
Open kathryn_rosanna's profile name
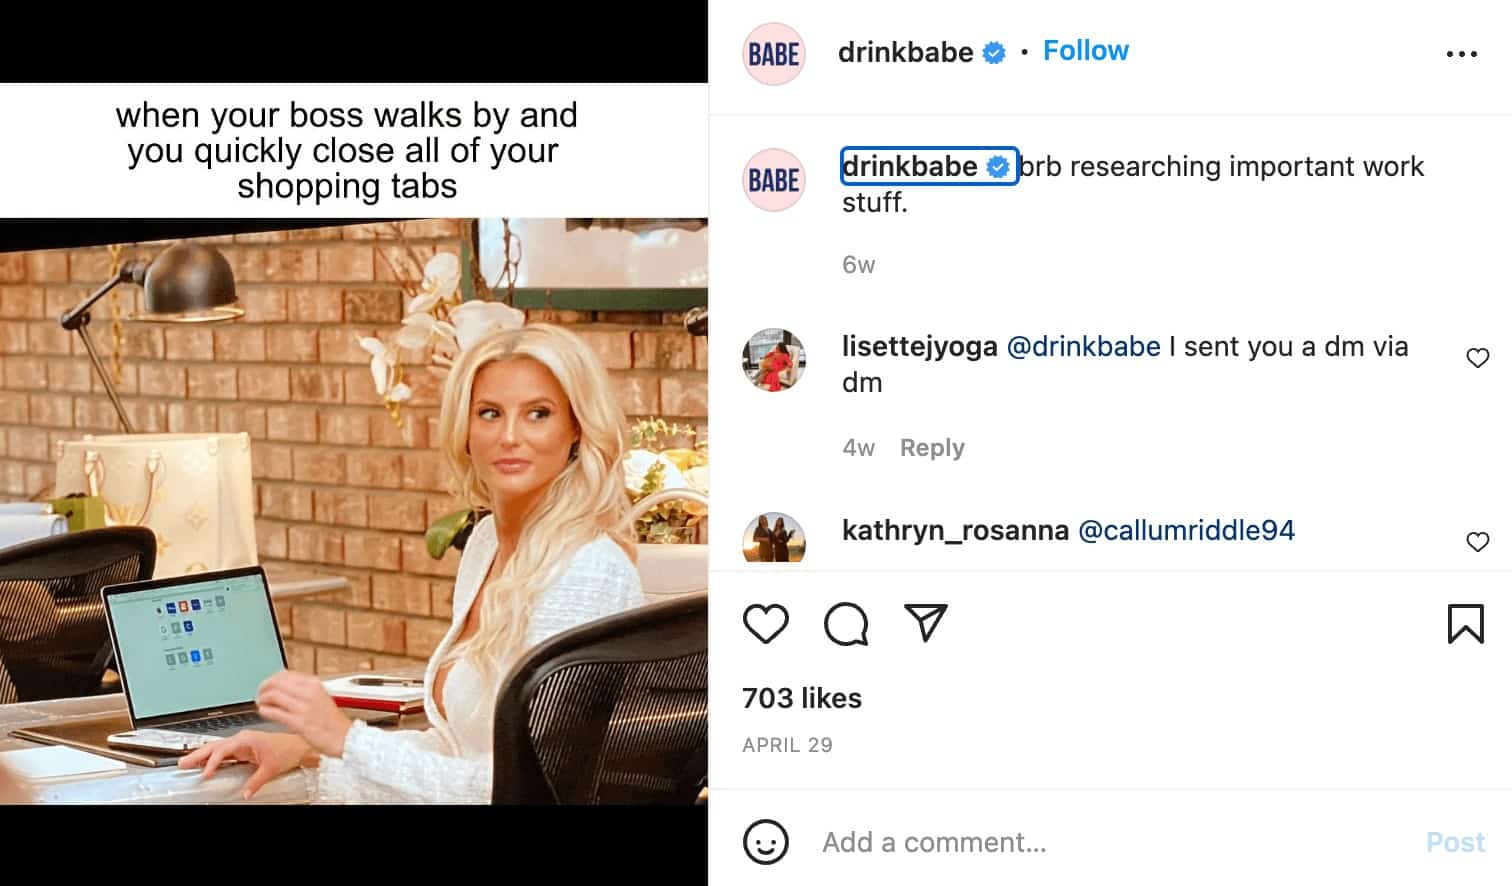point(955,530)
